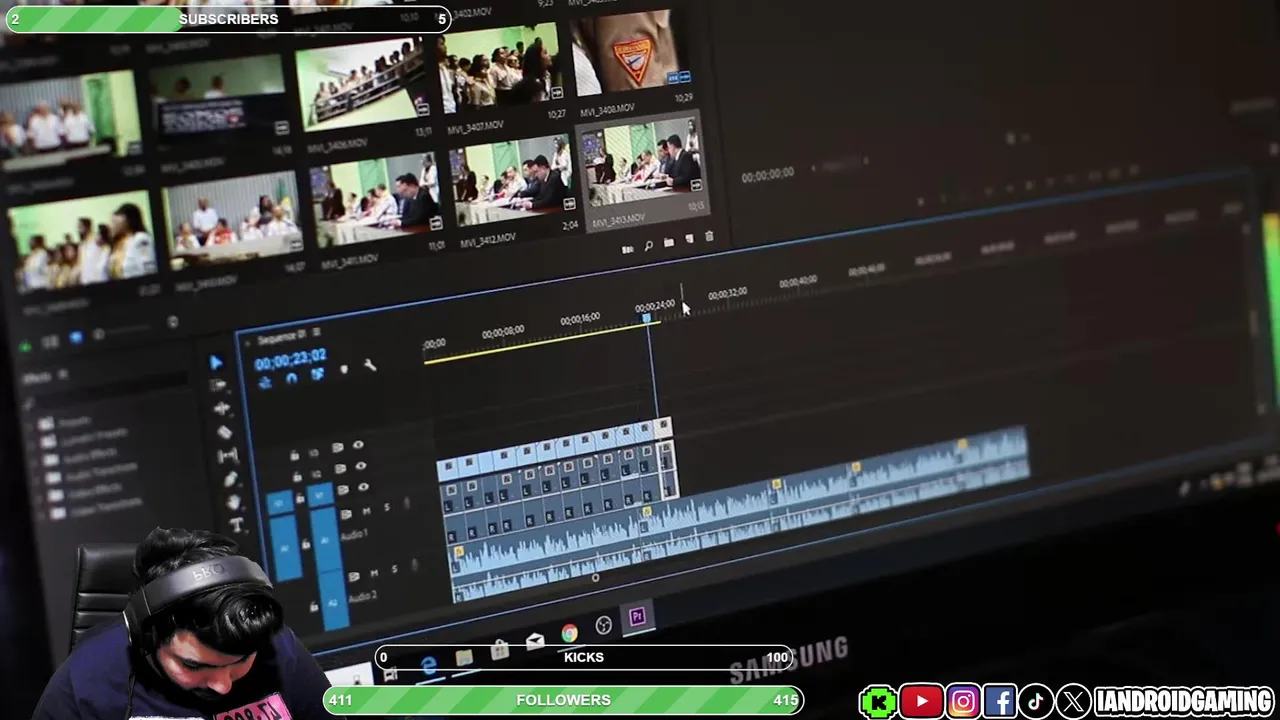Click the blue timeline playhead handle
Image resolution: width=1280 pixels, height=720 pixels.
pyautogui.click(x=647, y=319)
